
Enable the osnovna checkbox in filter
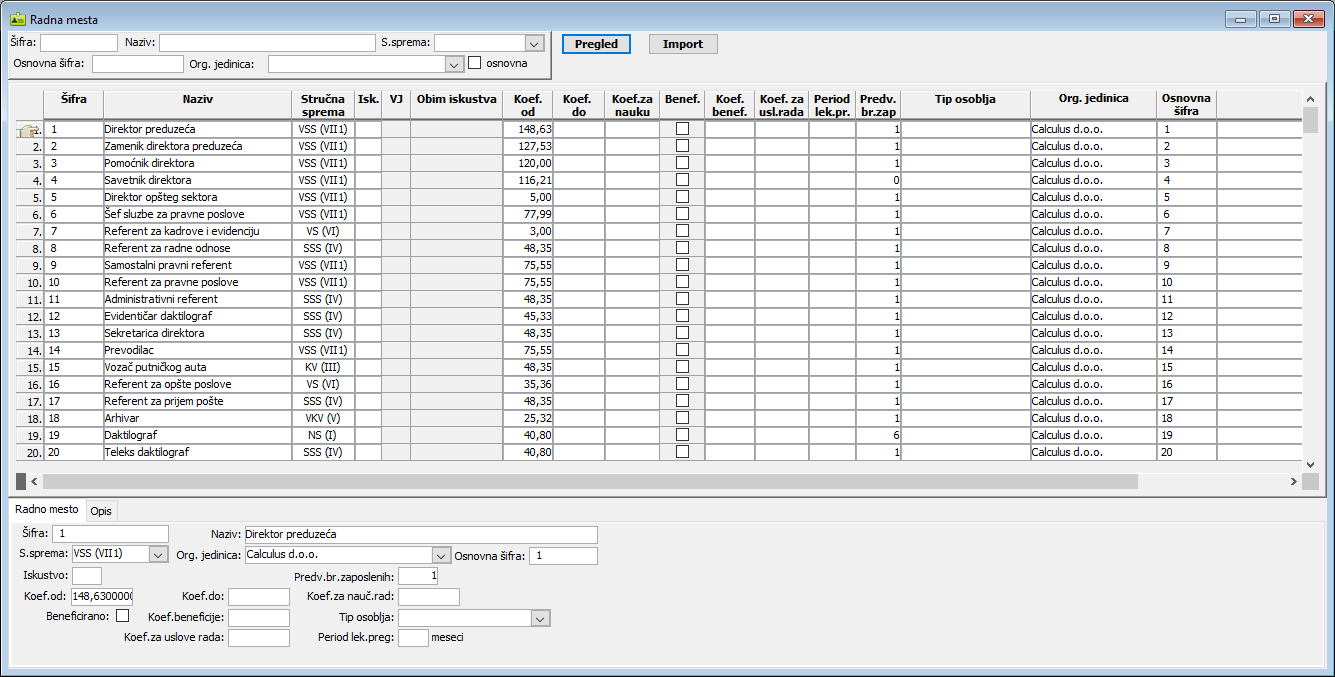(x=475, y=63)
